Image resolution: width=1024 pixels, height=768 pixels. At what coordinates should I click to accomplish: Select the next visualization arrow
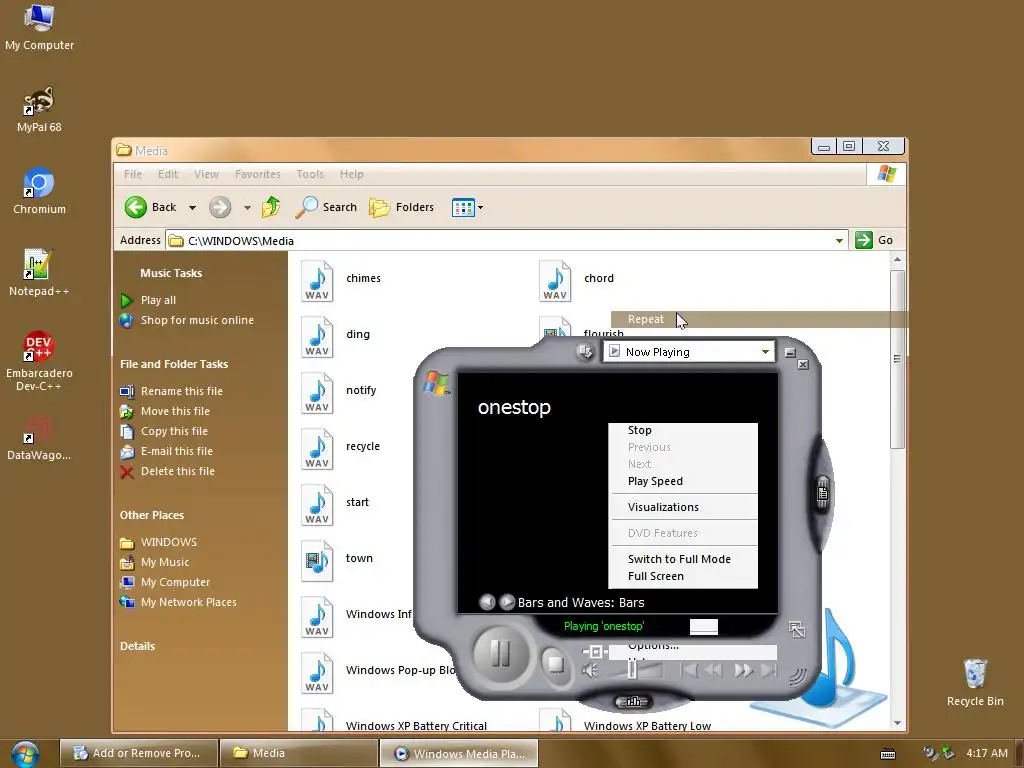pyautogui.click(x=507, y=602)
